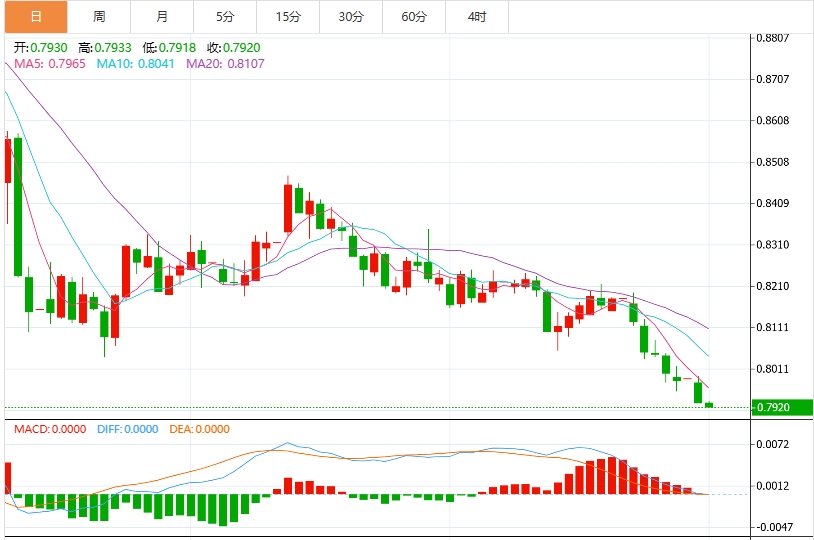The image size is (814, 540).
Task: Click the 0.8608 price axis label
Action: (772, 120)
